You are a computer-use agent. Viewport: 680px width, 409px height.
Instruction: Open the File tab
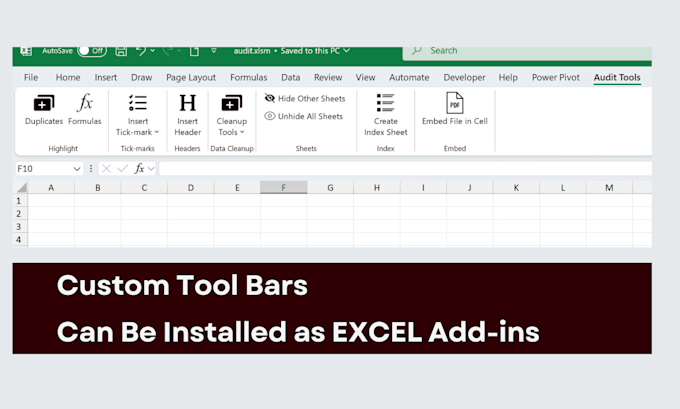coord(31,77)
